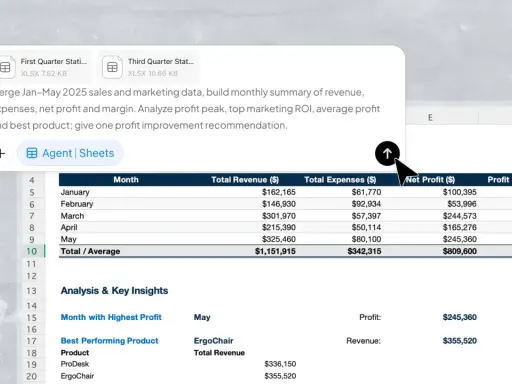The image size is (512, 384).
Task: Select February net profit $53,996
Action: (x=462, y=204)
